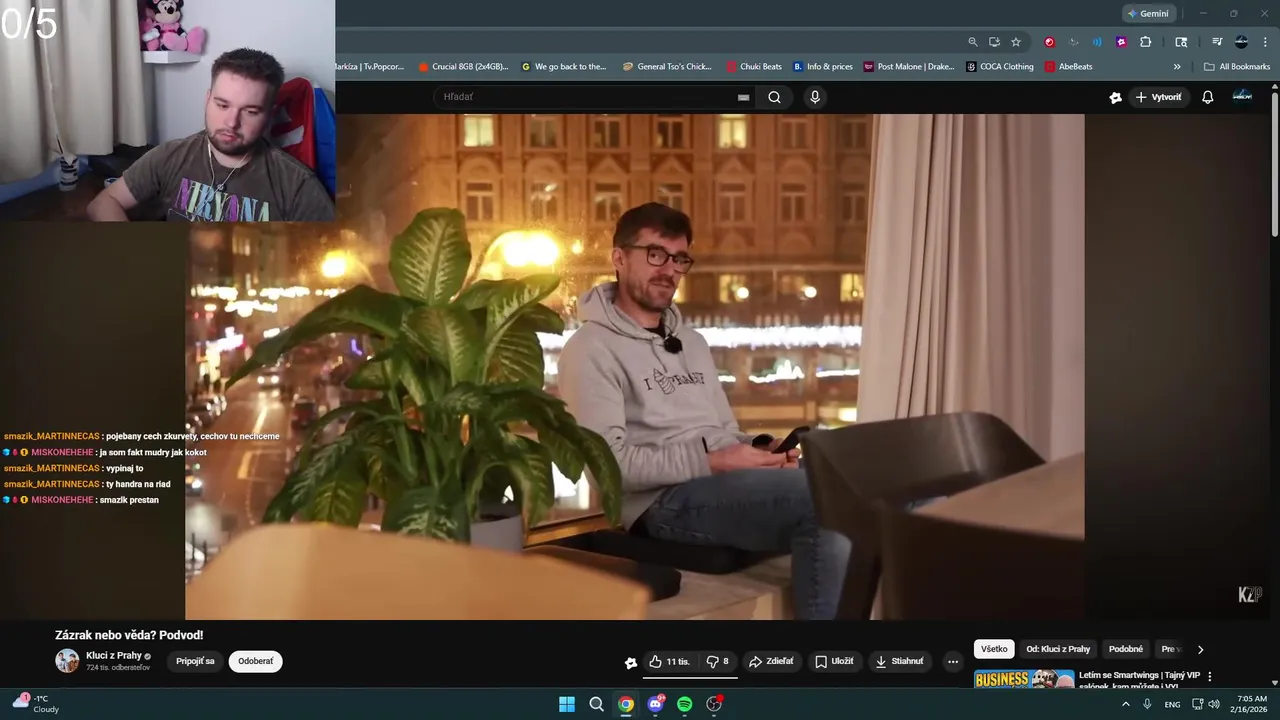Viewport: 1280px width, 720px height.
Task: Select the Podobné filter chip
Action: coord(1126,649)
